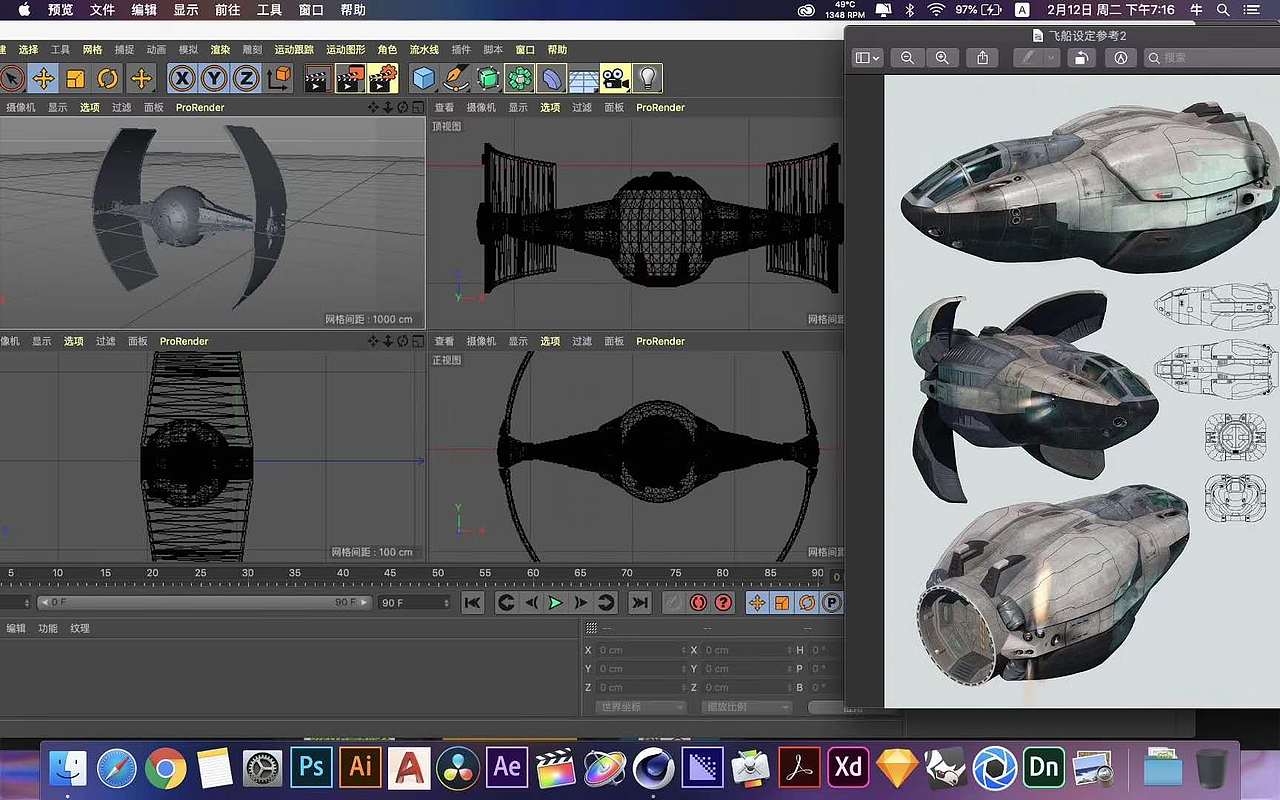Add a Cube primitive object

[x=424, y=78]
